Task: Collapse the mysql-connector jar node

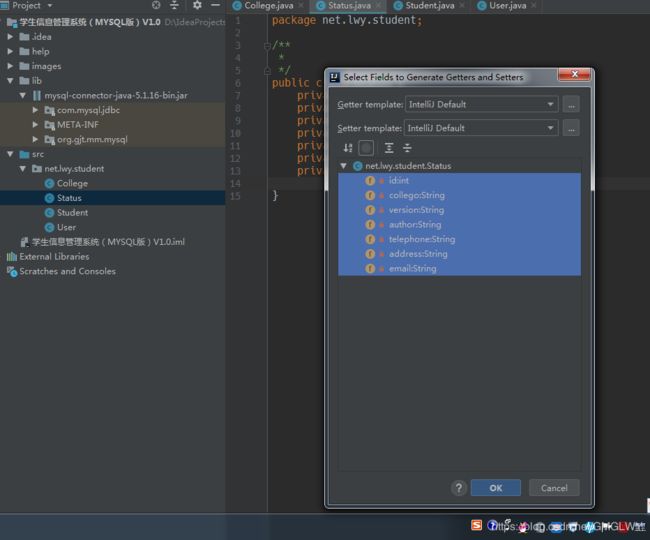Action: click(x=23, y=95)
